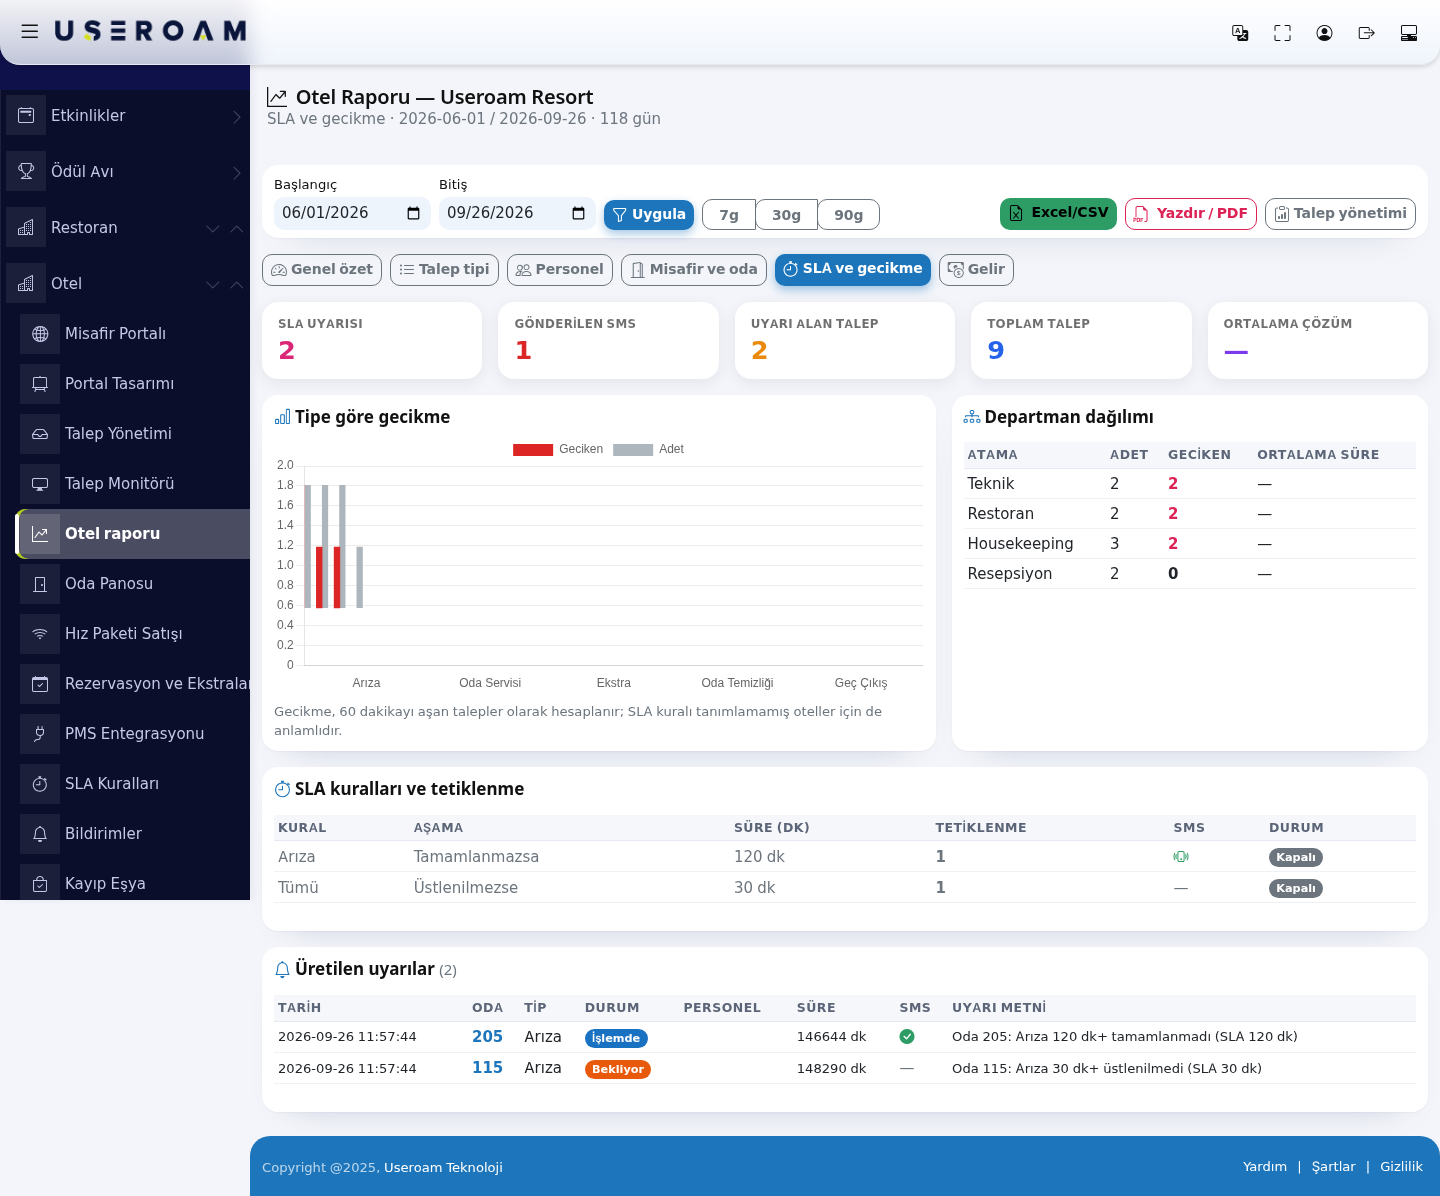The height and width of the screenshot is (1196, 1440).
Task: Apply the date filter with Uygula
Action: coord(649,215)
